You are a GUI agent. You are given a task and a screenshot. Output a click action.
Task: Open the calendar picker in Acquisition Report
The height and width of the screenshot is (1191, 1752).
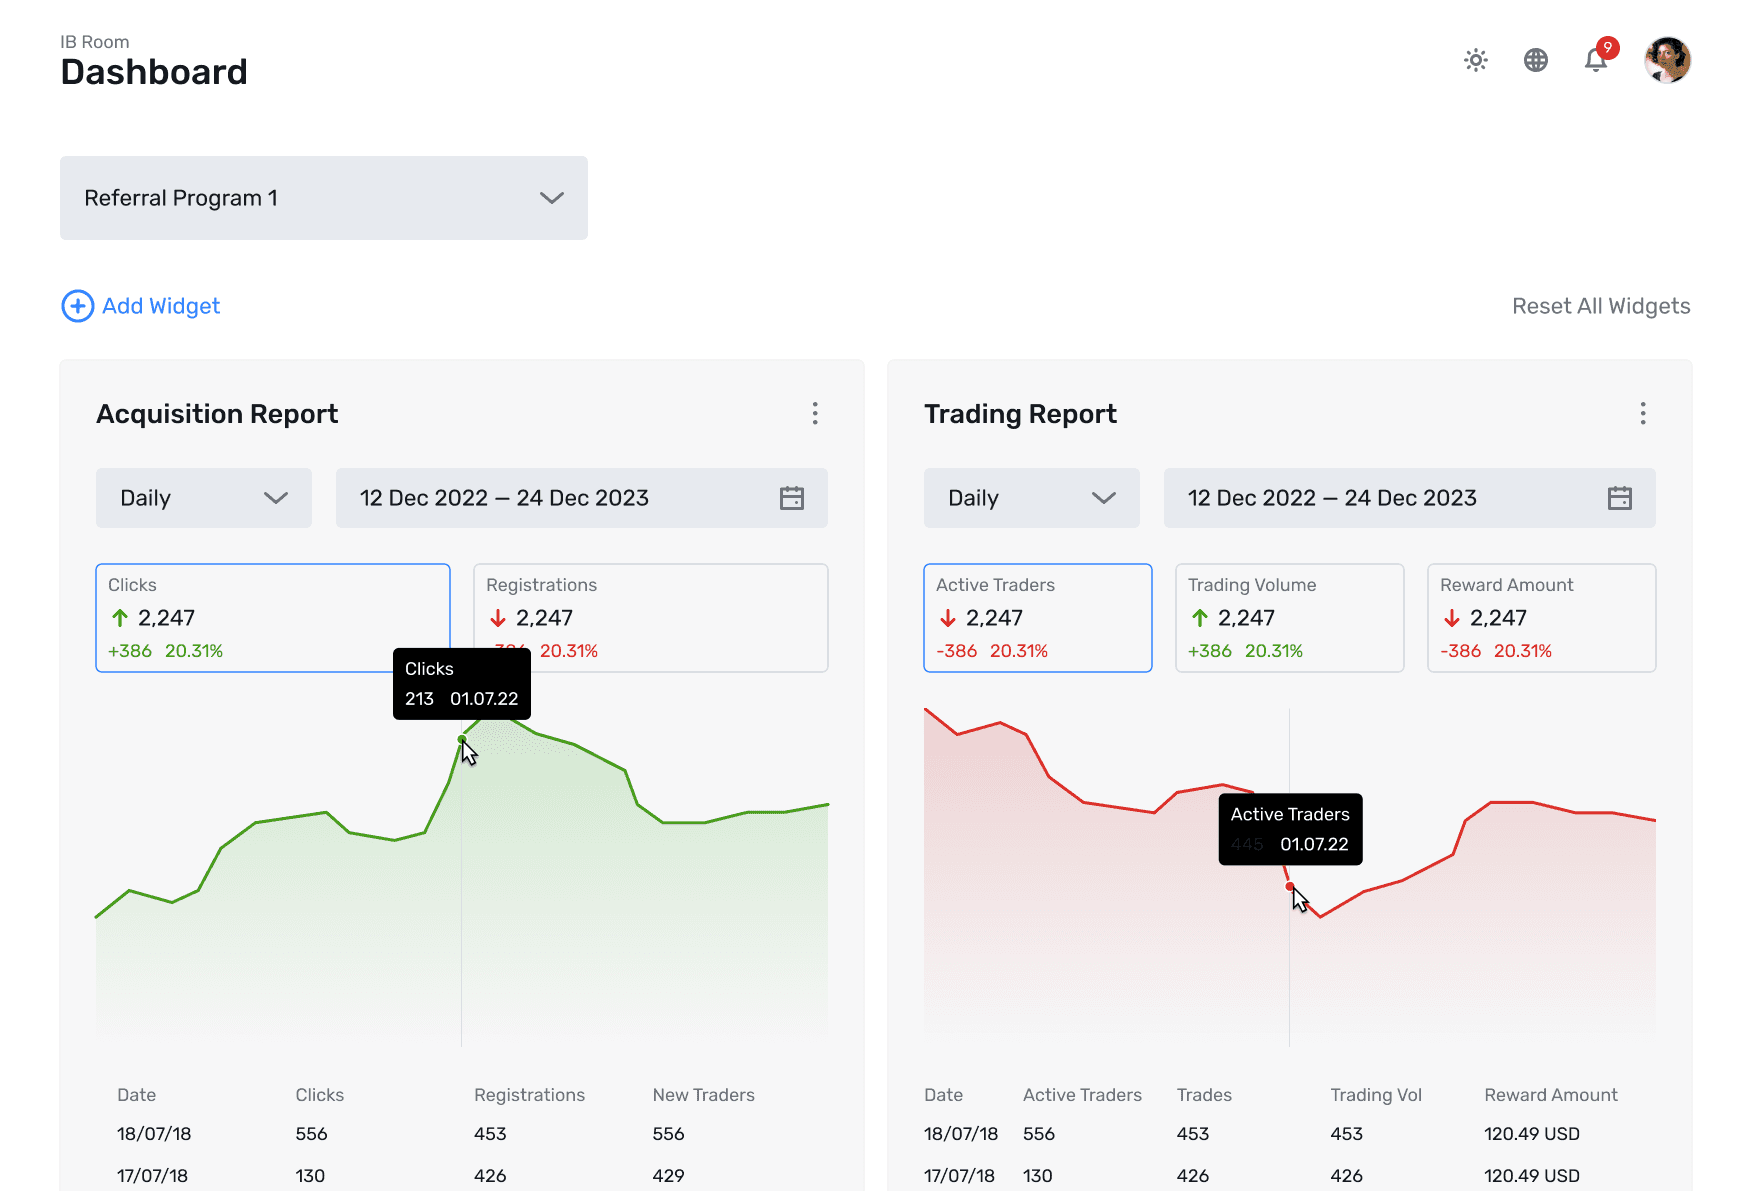[791, 497]
